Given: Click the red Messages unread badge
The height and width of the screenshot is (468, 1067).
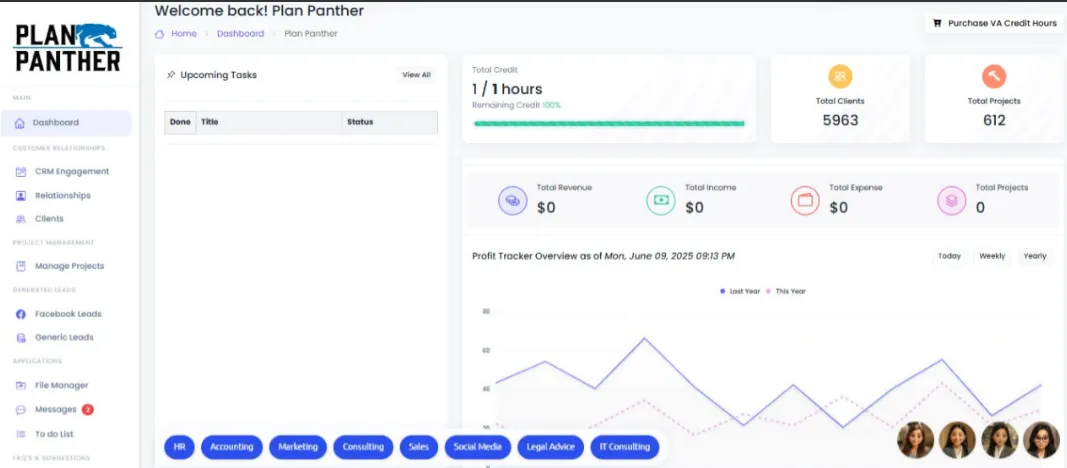Looking at the screenshot, I should click(88, 410).
